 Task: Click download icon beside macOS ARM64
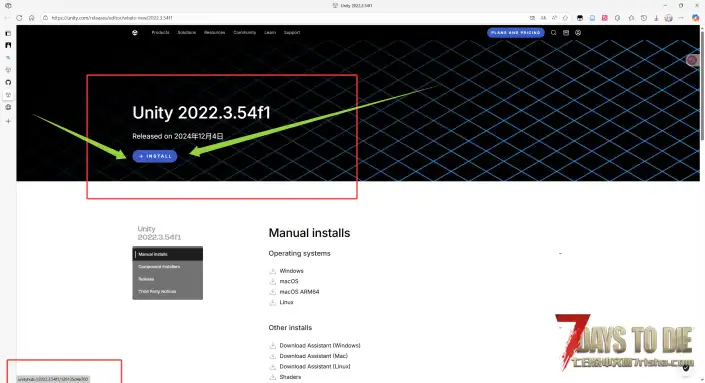pyautogui.click(x=272, y=292)
